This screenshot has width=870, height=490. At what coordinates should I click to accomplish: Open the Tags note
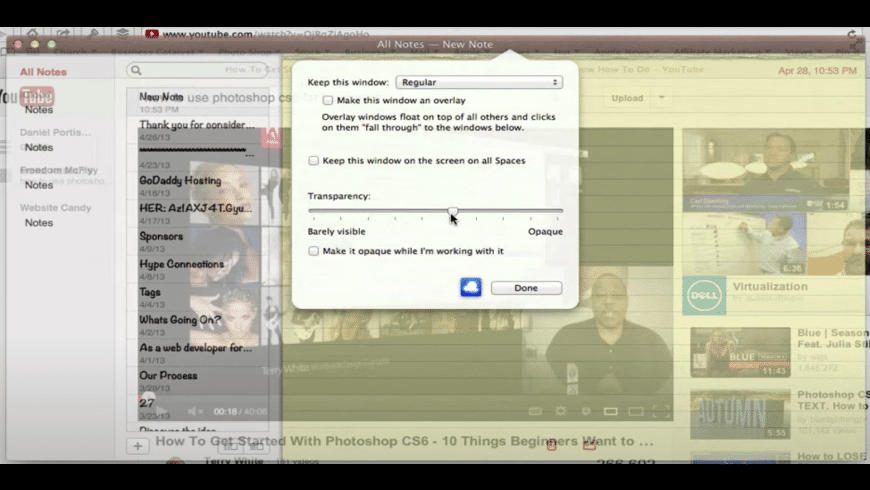198,297
